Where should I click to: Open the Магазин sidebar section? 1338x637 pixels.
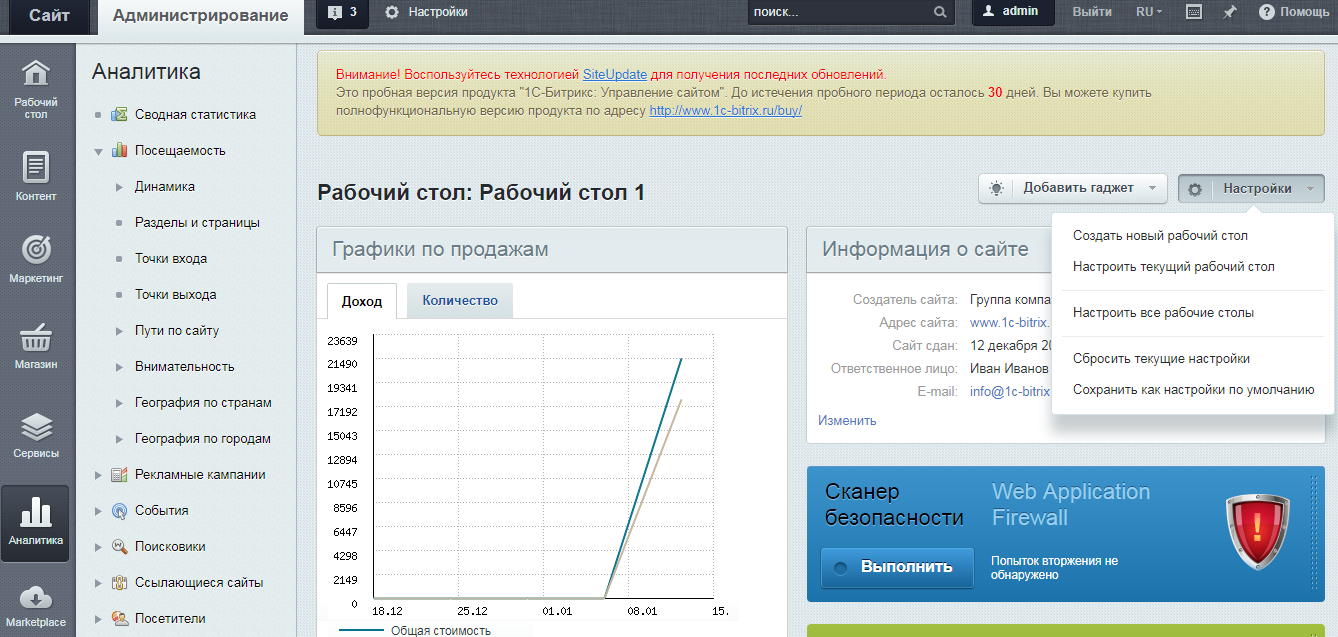coord(36,345)
